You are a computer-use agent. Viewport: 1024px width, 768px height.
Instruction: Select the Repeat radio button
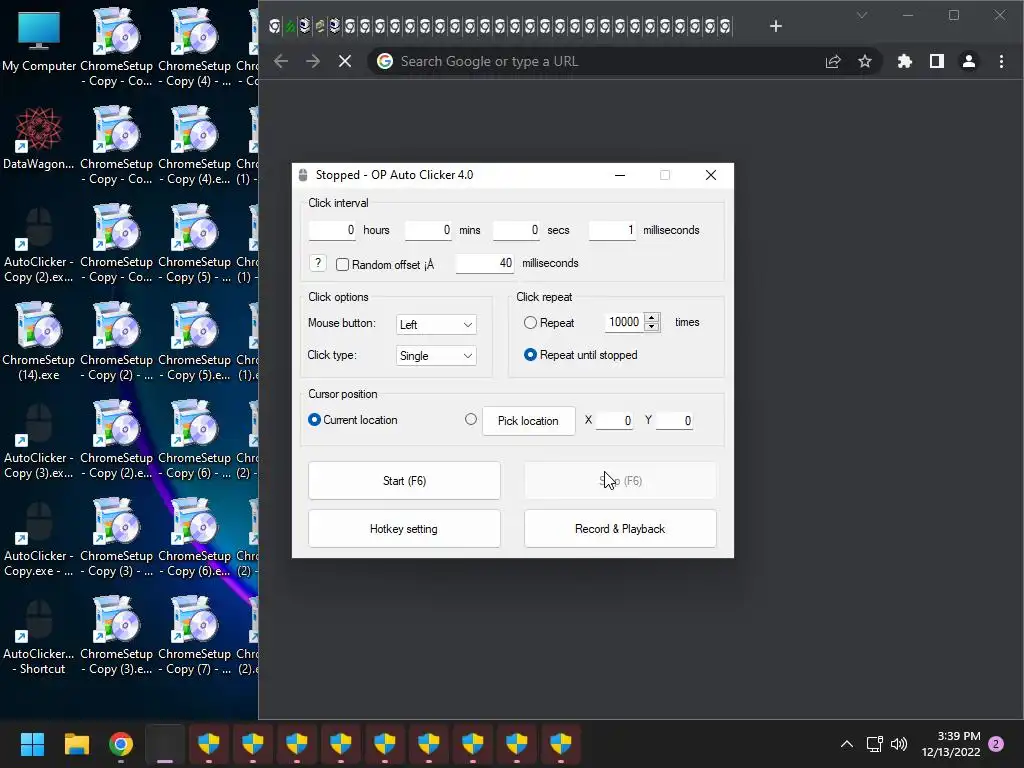click(530, 323)
